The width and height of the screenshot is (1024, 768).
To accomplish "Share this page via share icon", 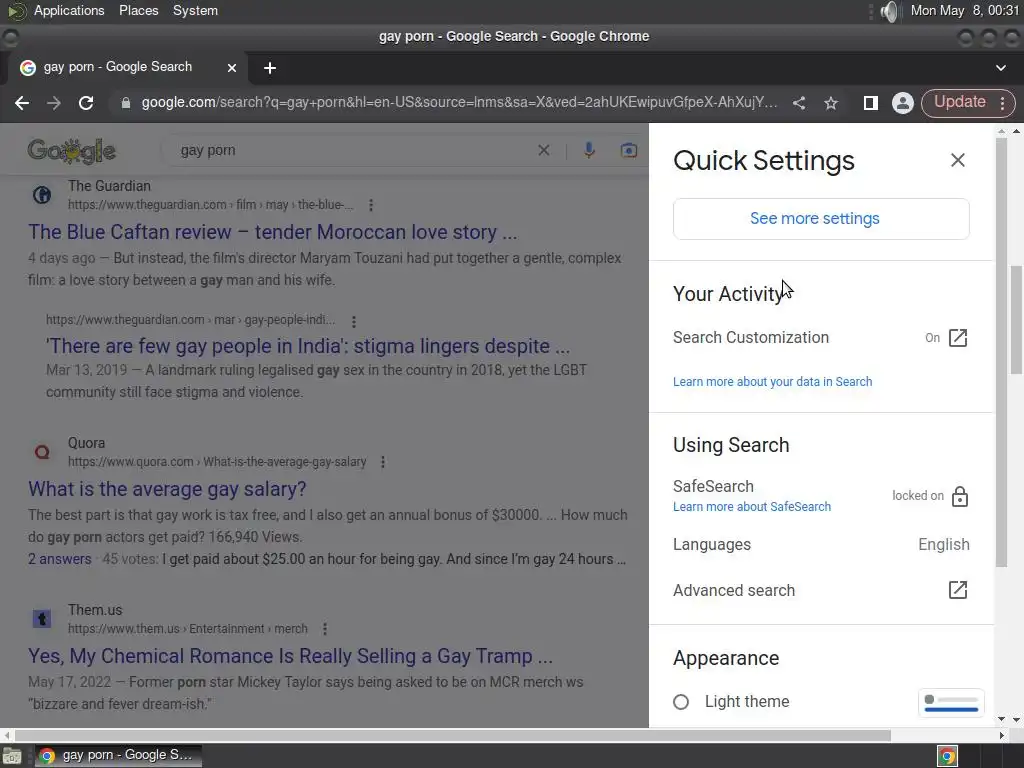I will coord(799,103).
